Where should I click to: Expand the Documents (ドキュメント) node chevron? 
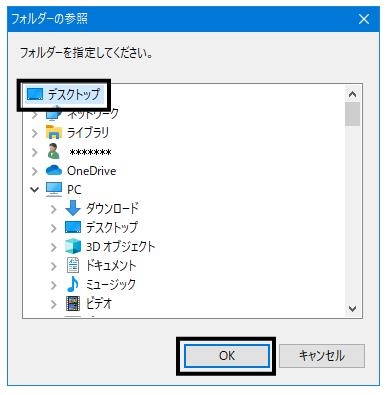tap(53, 266)
